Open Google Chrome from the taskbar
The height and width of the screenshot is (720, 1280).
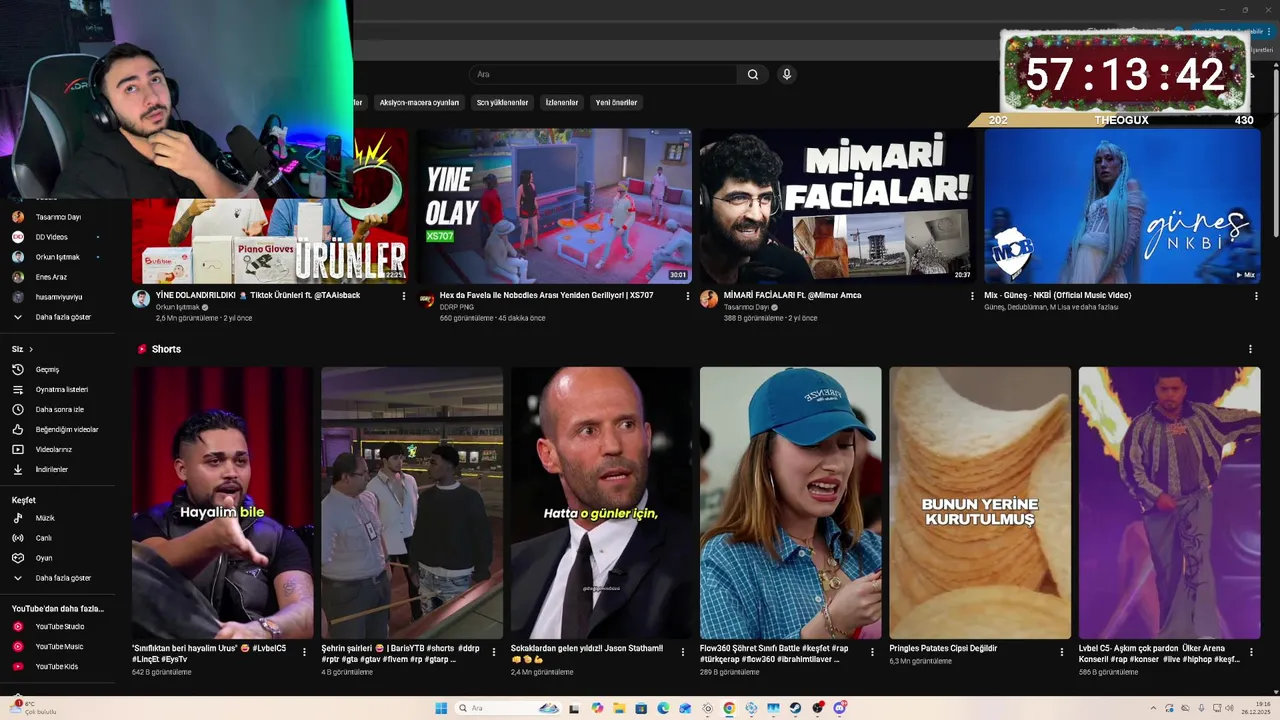[729, 708]
